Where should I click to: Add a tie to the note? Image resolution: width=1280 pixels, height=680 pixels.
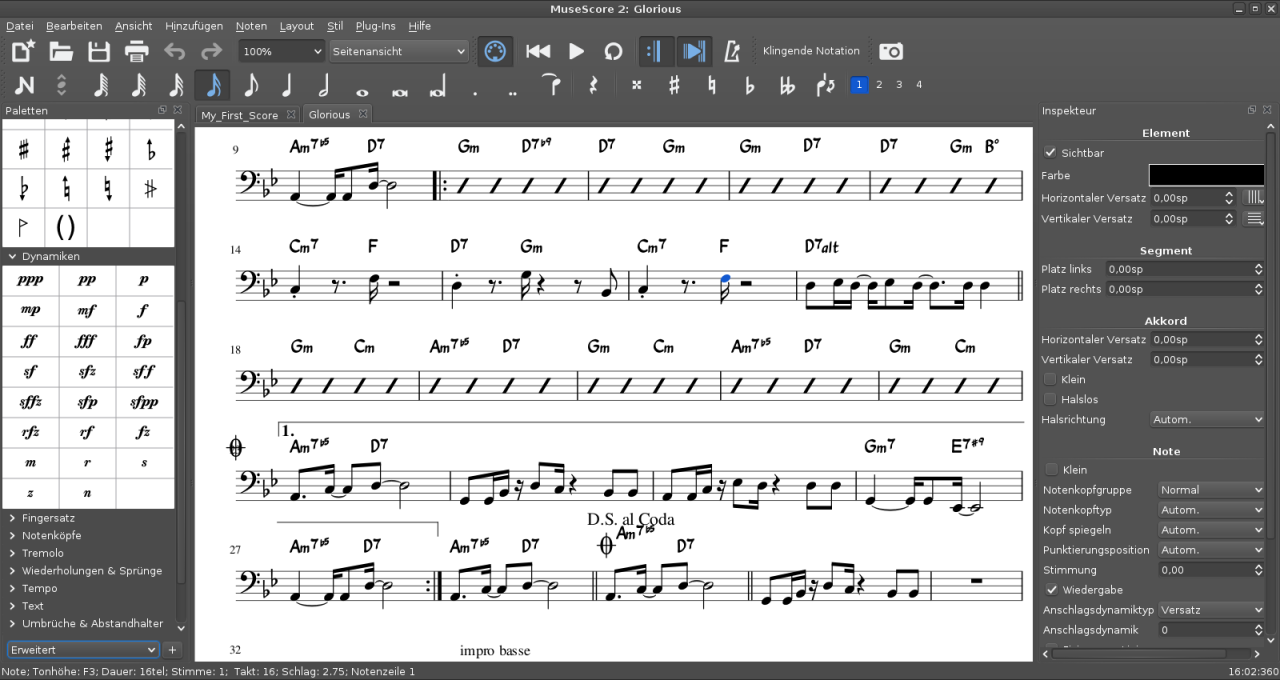[550, 85]
